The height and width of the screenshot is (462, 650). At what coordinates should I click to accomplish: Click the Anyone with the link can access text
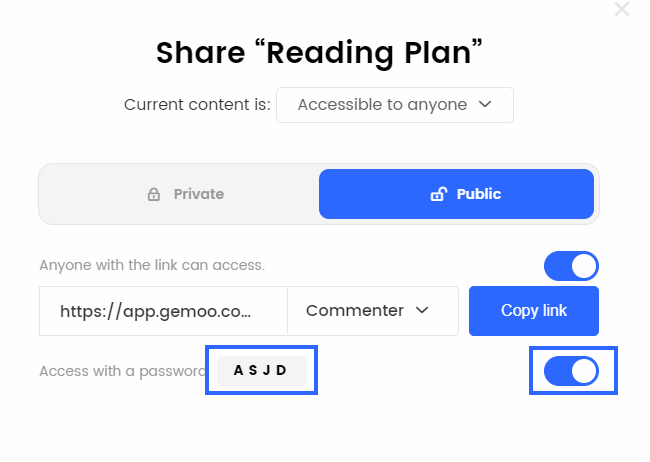point(152,265)
